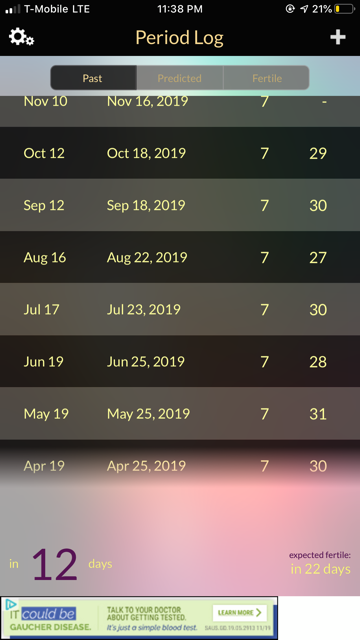Switch to the Predicted tab
The width and height of the screenshot is (360, 640).
click(180, 78)
